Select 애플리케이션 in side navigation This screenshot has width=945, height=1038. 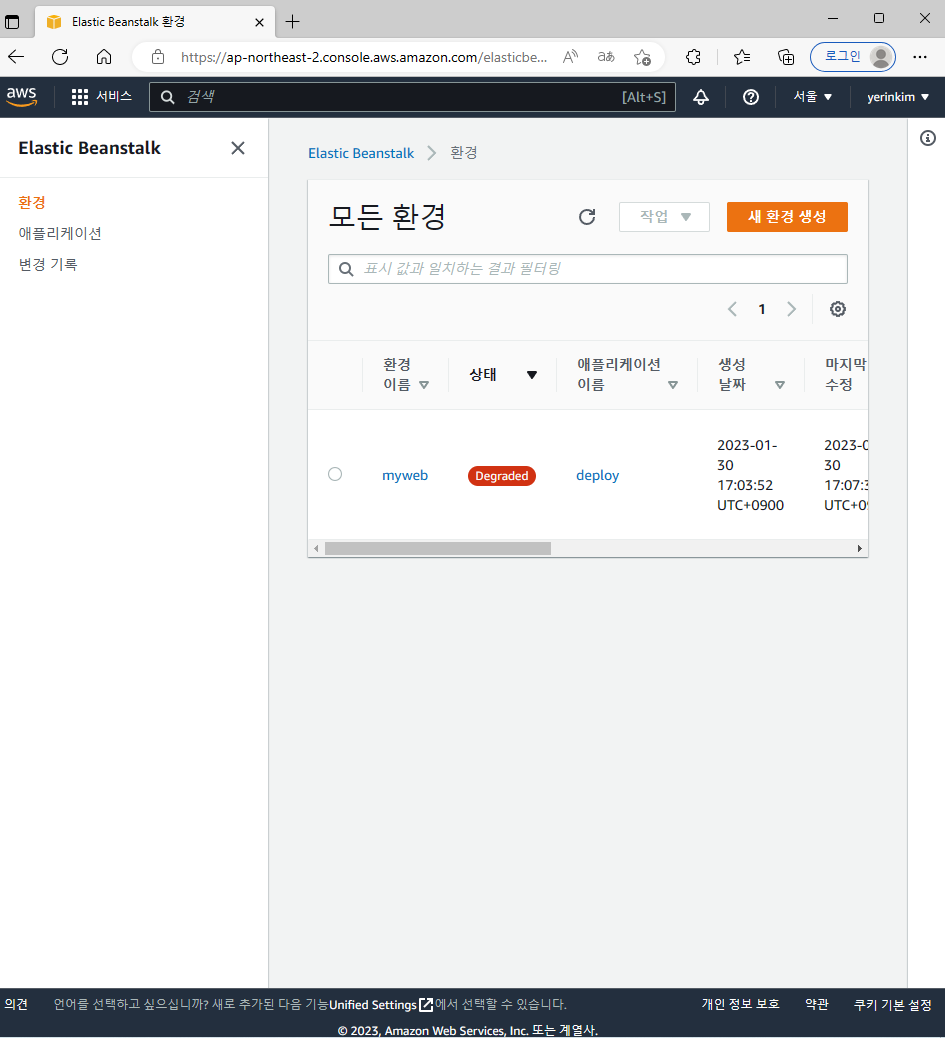point(60,234)
